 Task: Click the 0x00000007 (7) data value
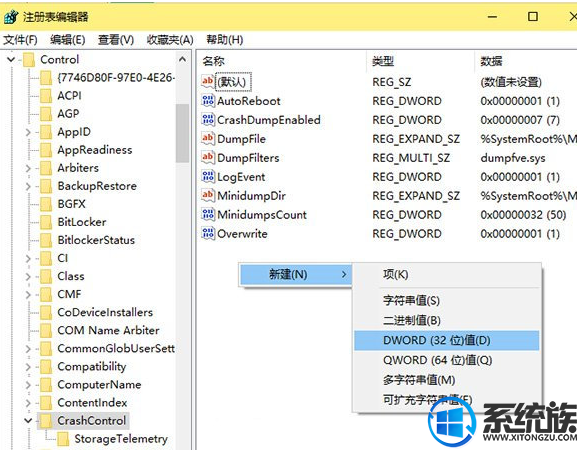pos(520,120)
